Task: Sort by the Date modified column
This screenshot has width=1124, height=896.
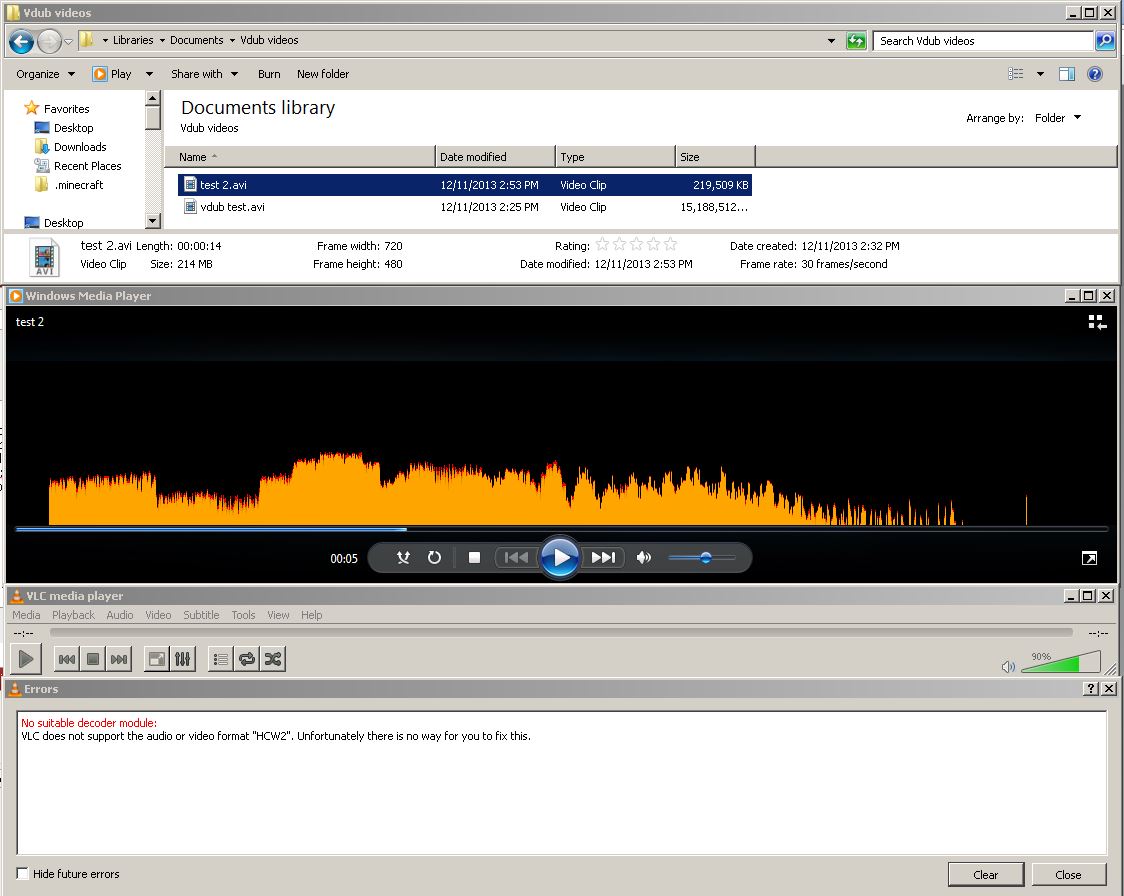Action: point(495,157)
